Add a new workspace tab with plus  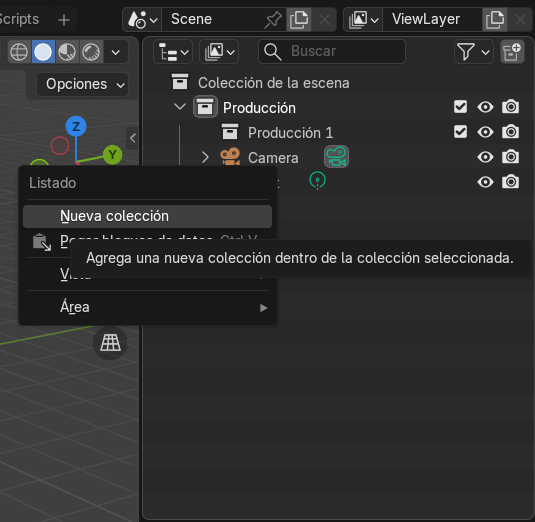[64, 19]
